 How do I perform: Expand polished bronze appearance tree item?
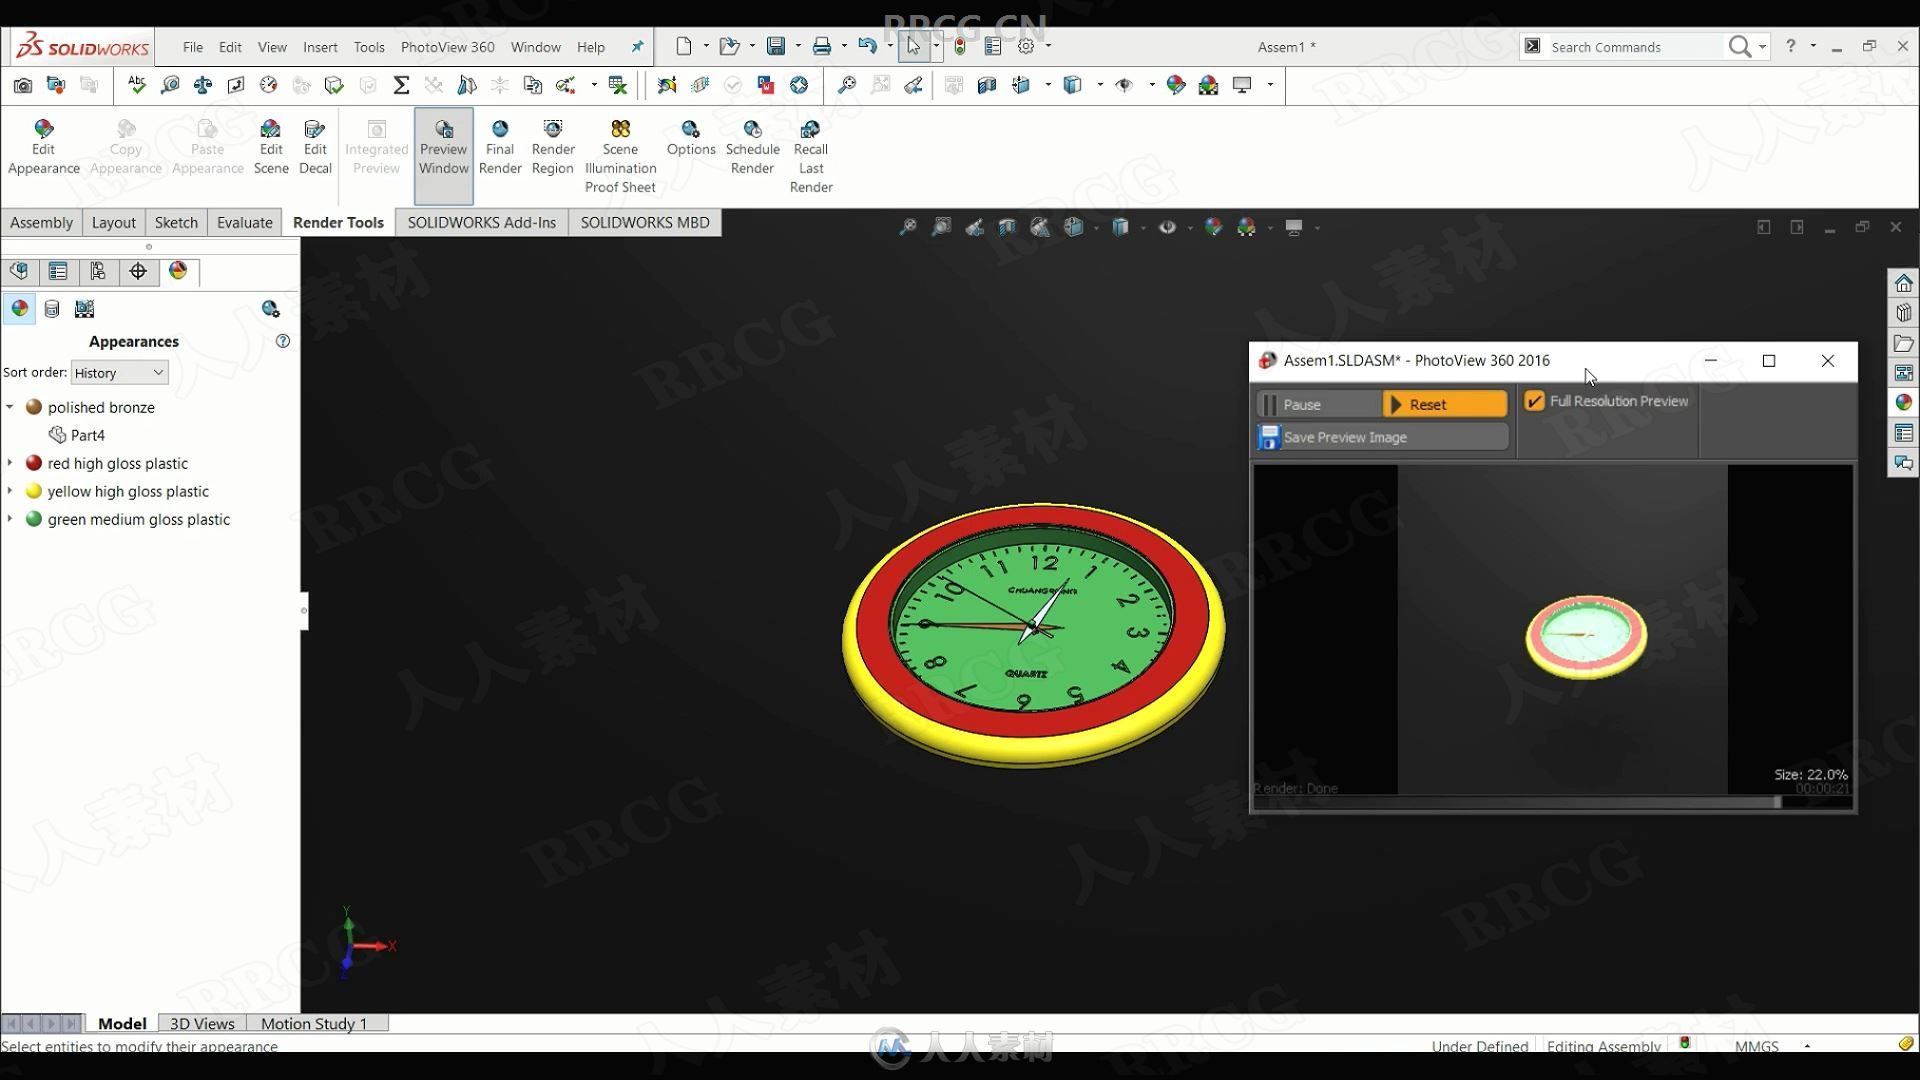(11, 406)
